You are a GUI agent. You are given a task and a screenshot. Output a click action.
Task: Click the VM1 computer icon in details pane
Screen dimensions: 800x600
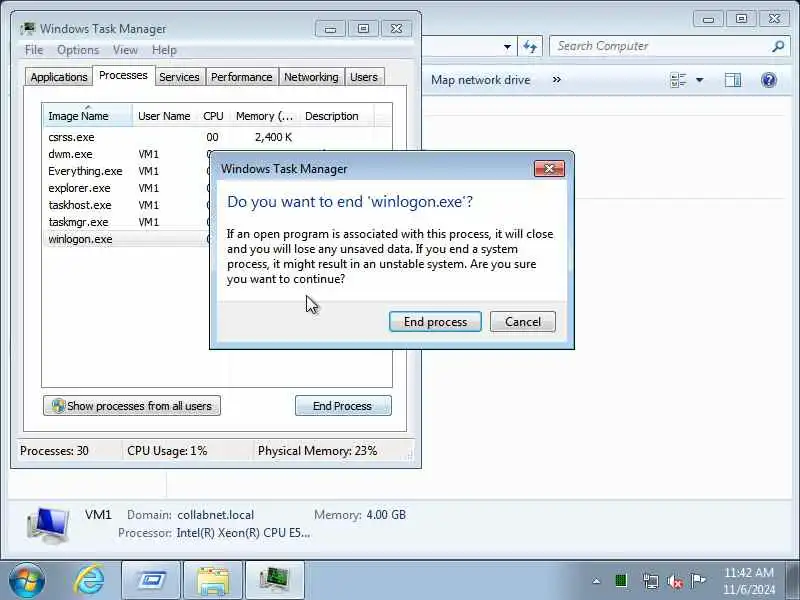coord(48,524)
